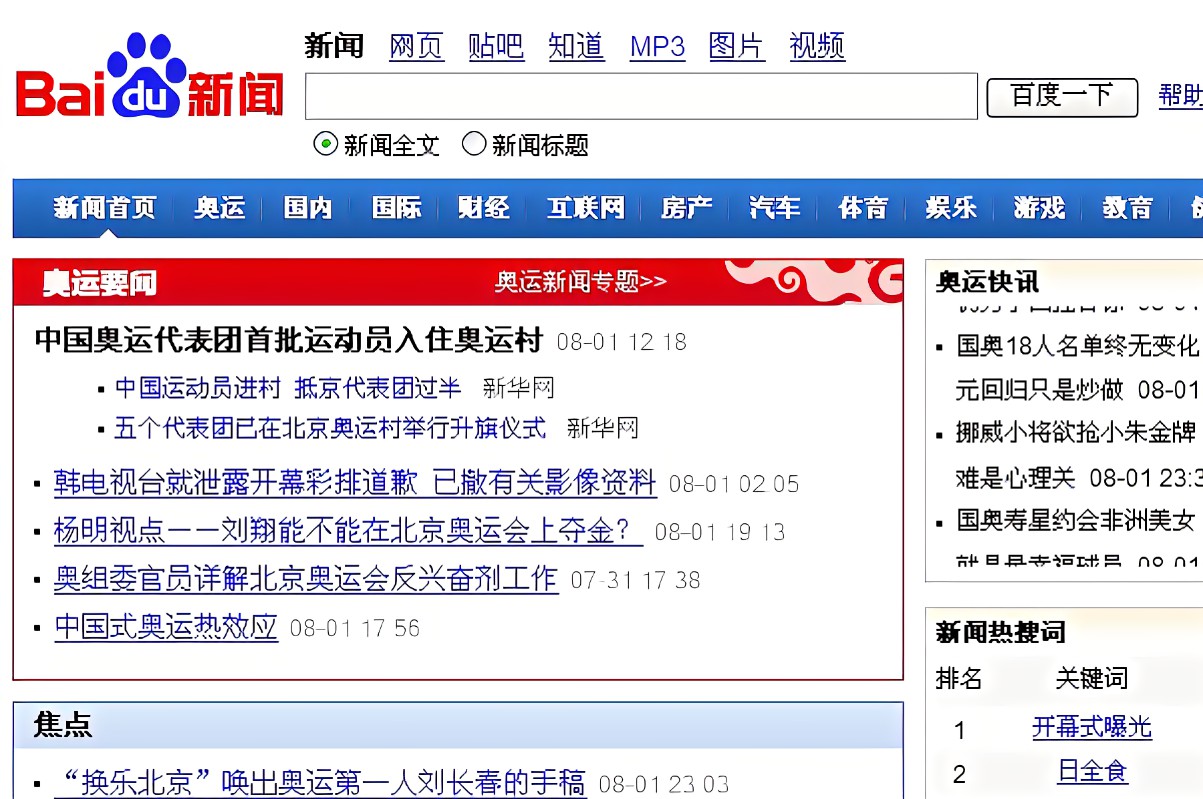Image resolution: width=1203 pixels, height=799 pixels.
Task: Click the 新闻热搜词 panel title
Action: tap(1000, 632)
